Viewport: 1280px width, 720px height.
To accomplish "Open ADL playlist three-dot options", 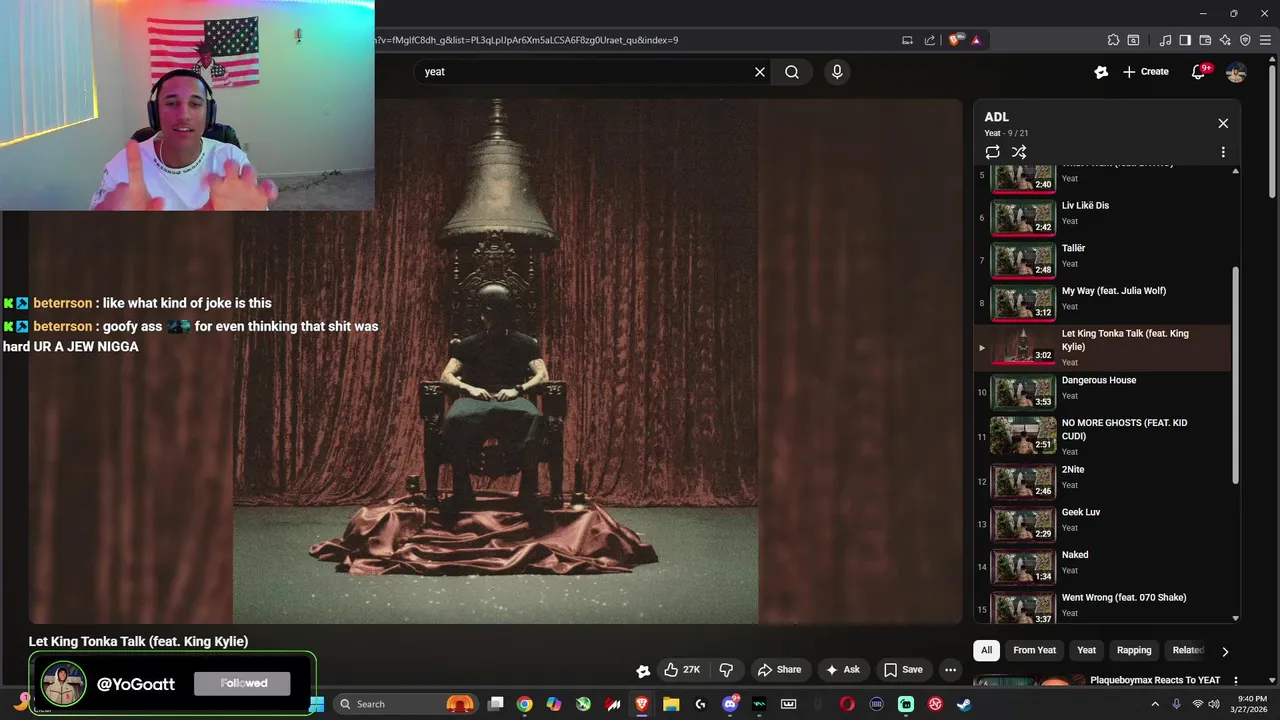I will click(1223, 152).
